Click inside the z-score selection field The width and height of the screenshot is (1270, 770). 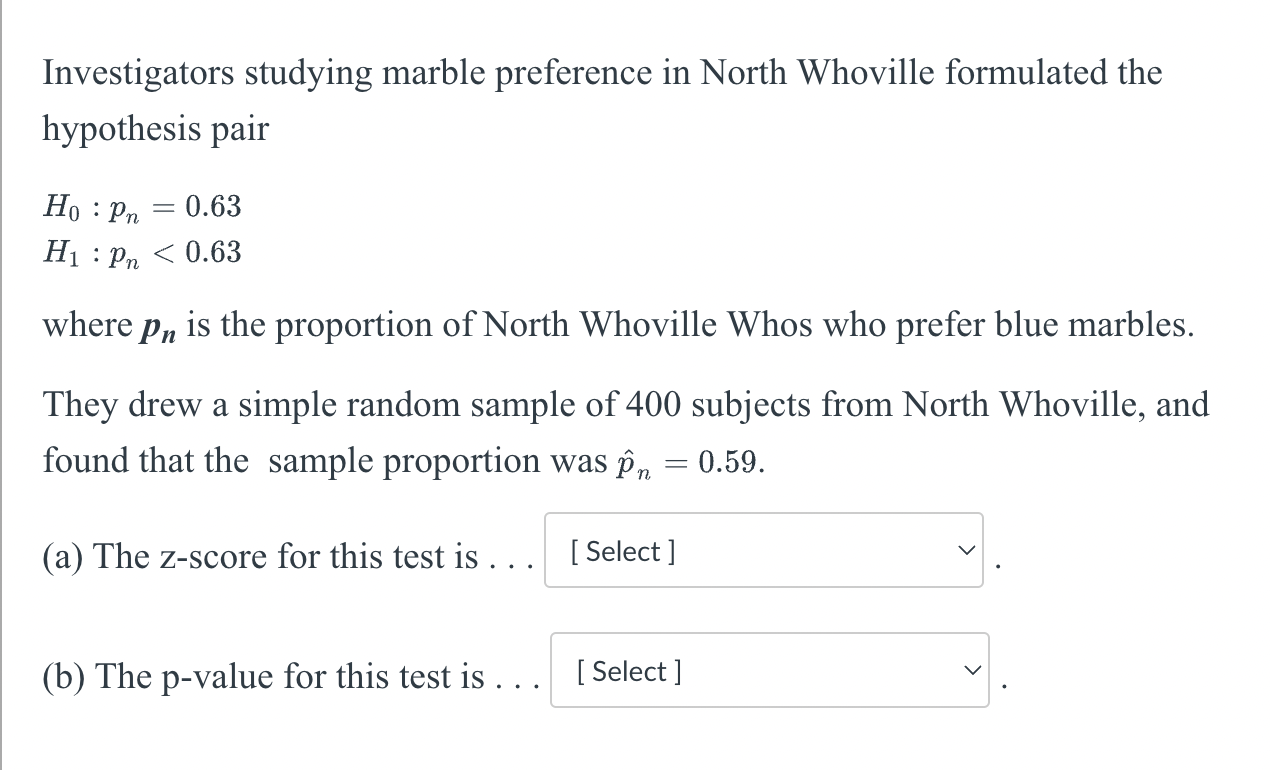click(x=763, y=550)
